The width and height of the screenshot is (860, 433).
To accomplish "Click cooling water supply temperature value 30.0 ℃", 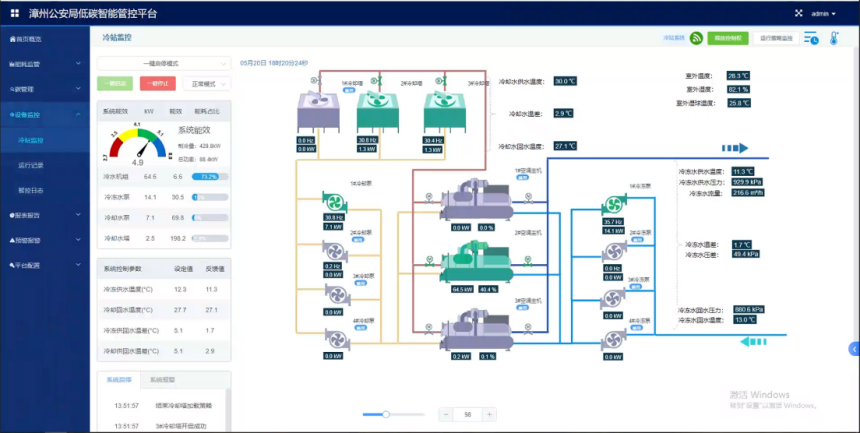I will [x=565, y=81].
